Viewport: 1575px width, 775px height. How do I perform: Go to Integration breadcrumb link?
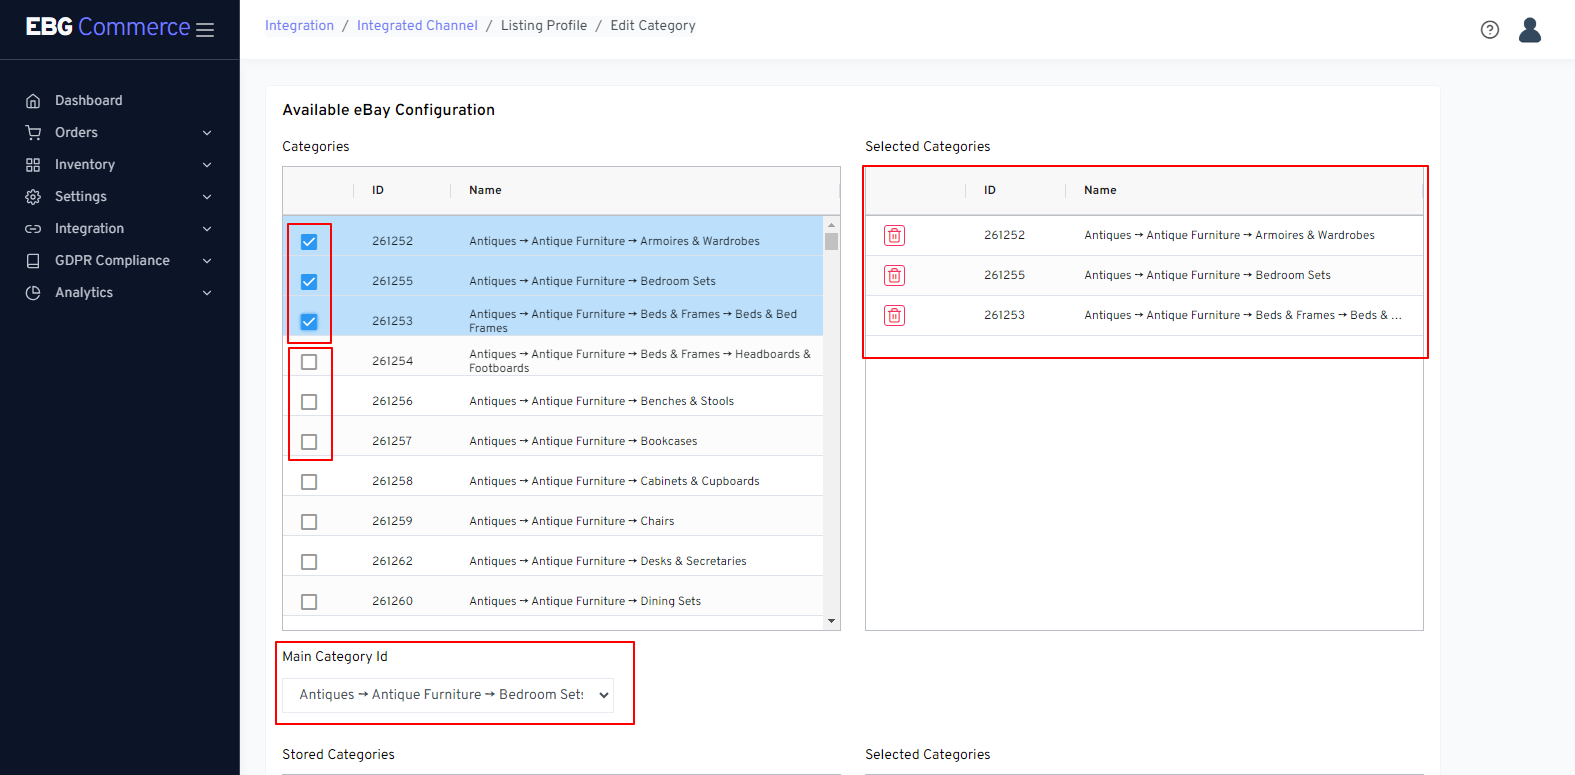(299, 26)
